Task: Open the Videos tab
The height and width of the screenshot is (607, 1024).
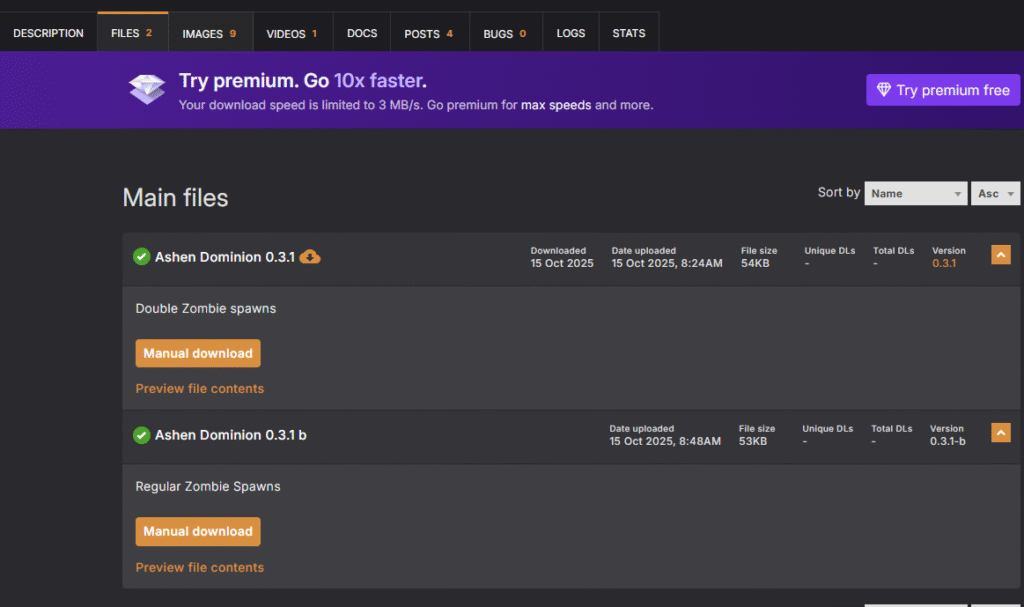Action: pyautogui.click(x=291, y=33)
